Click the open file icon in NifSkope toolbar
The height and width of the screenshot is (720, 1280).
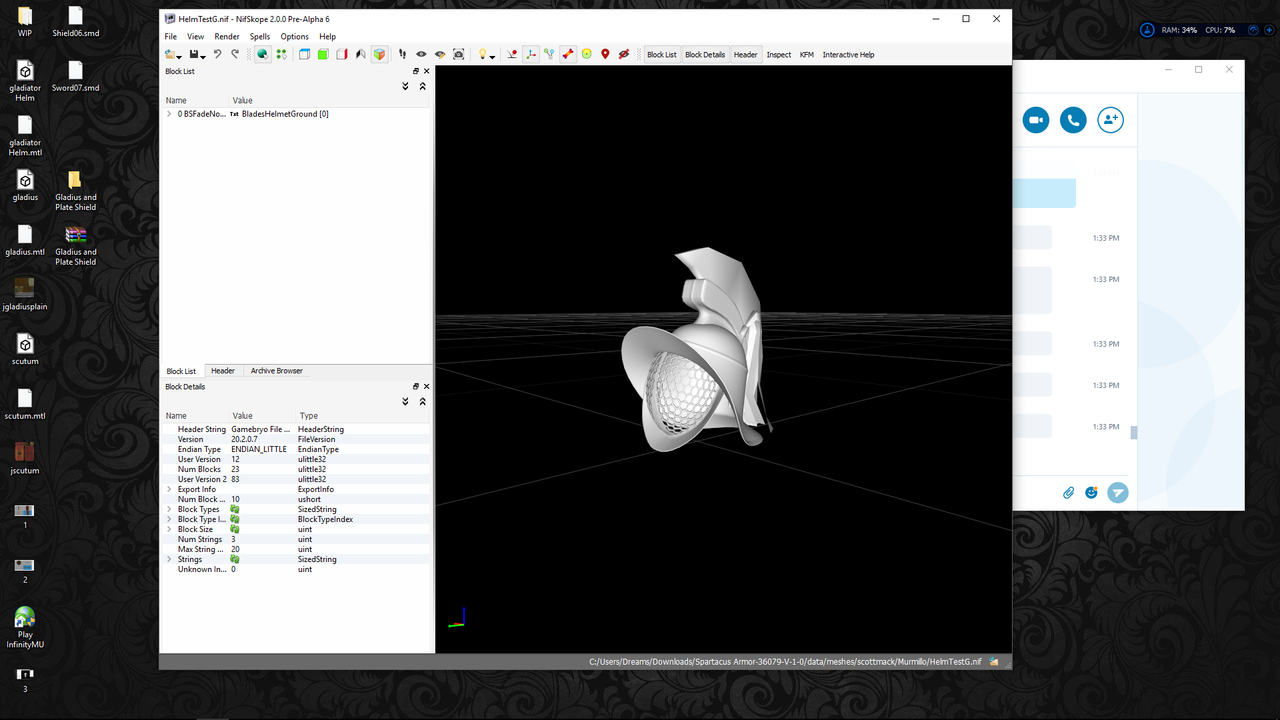click(x=170, y=54)
